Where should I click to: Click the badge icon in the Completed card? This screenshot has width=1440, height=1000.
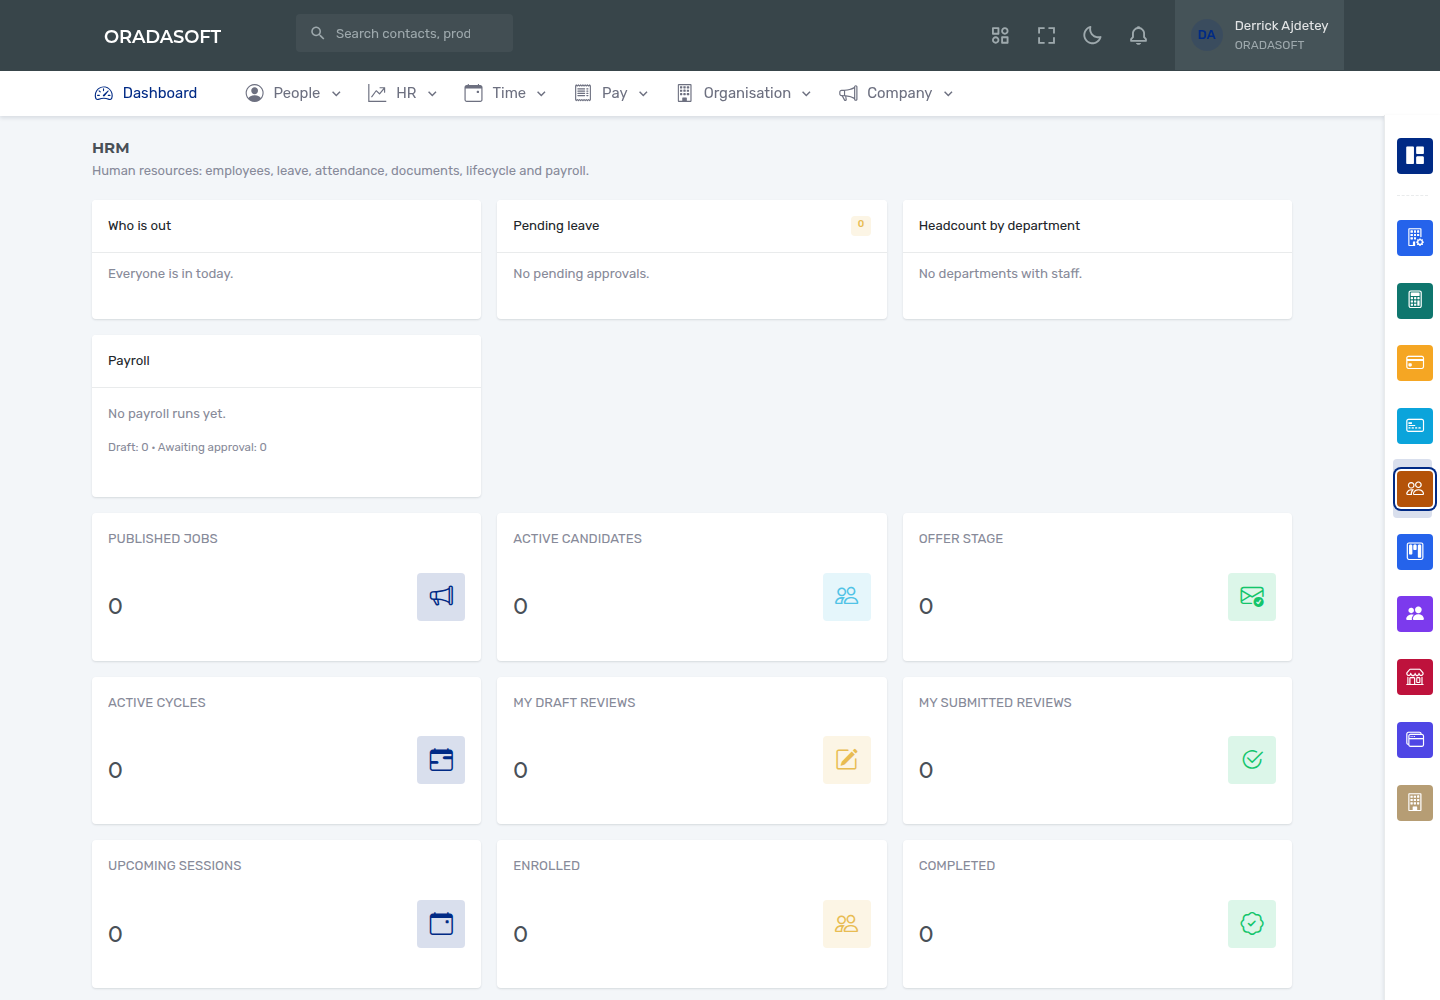pyautogui.click(x=1252, y=924)
